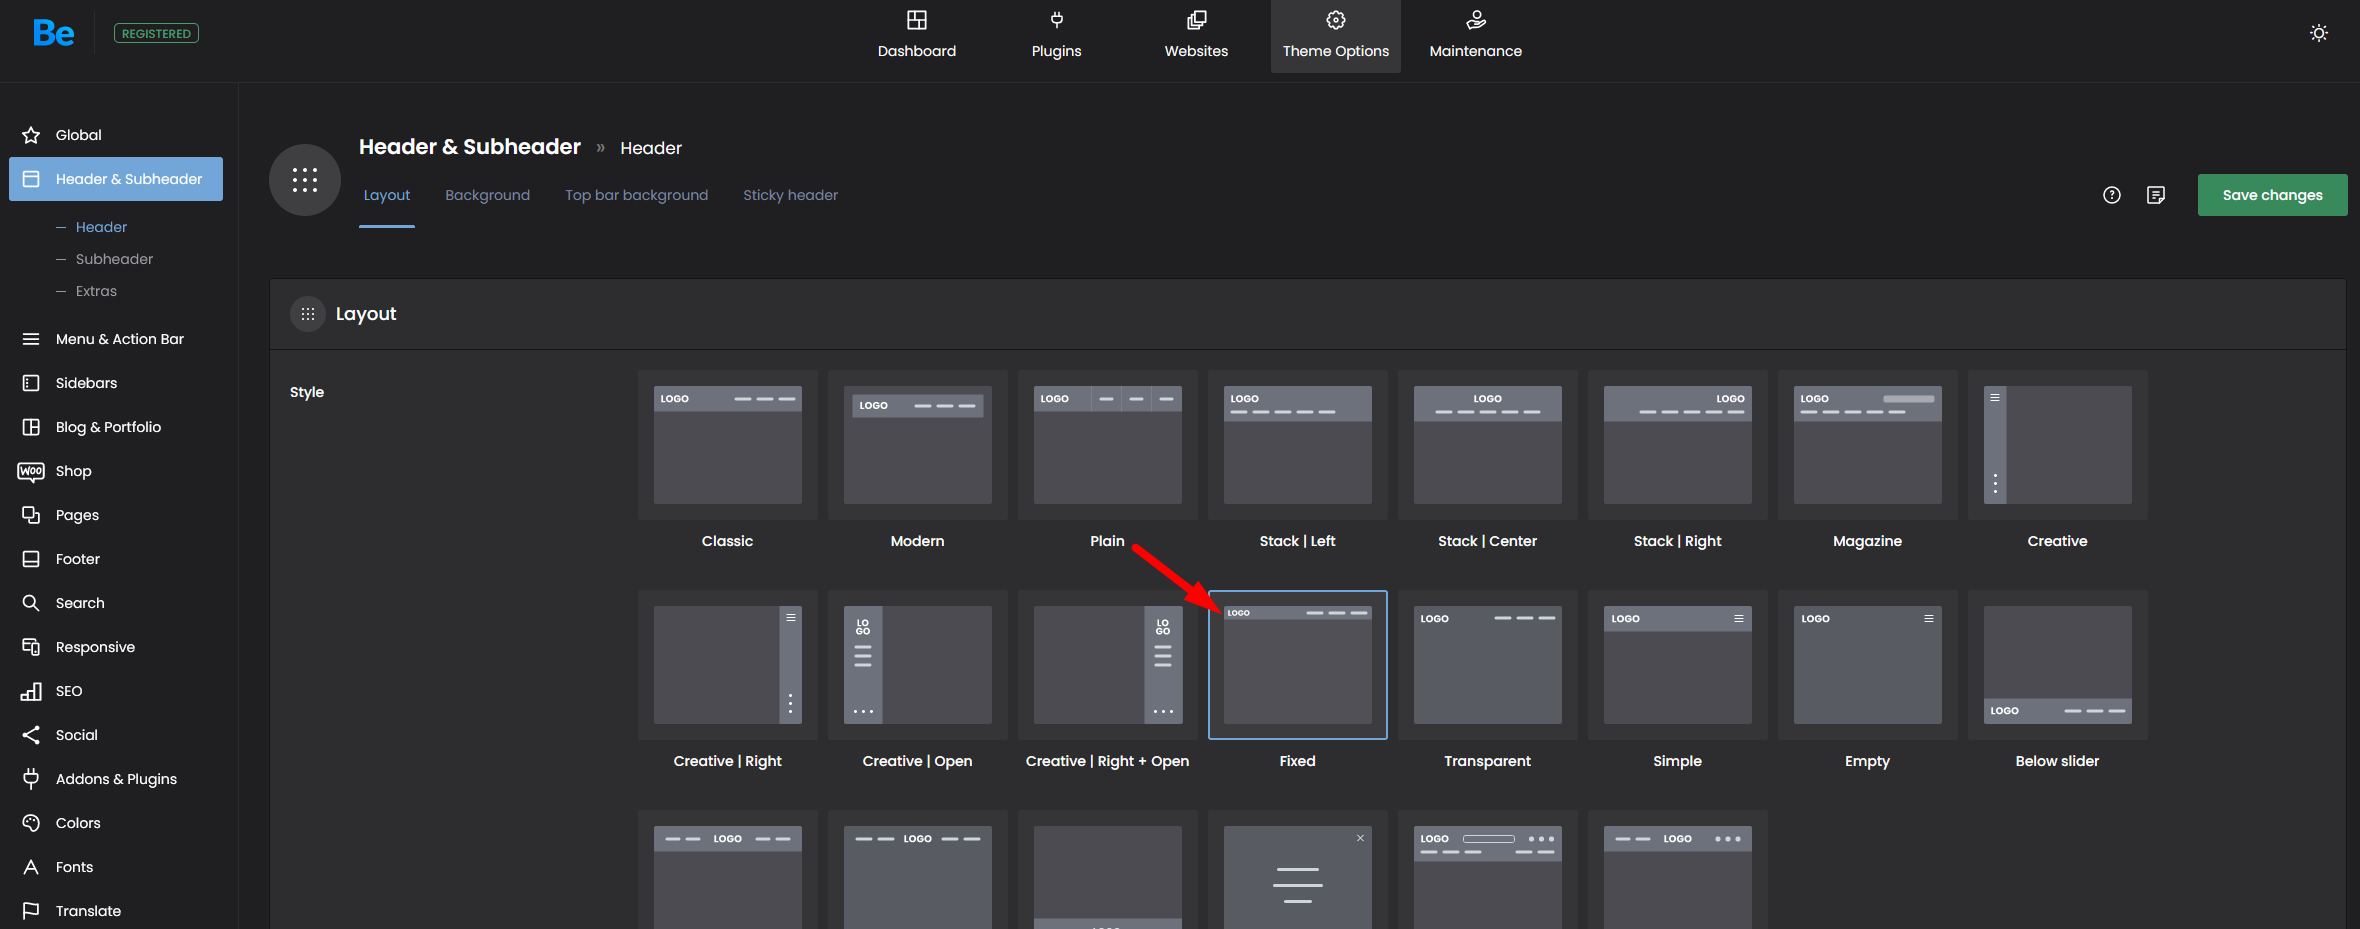Select the Empty header style

(1868, 665)
